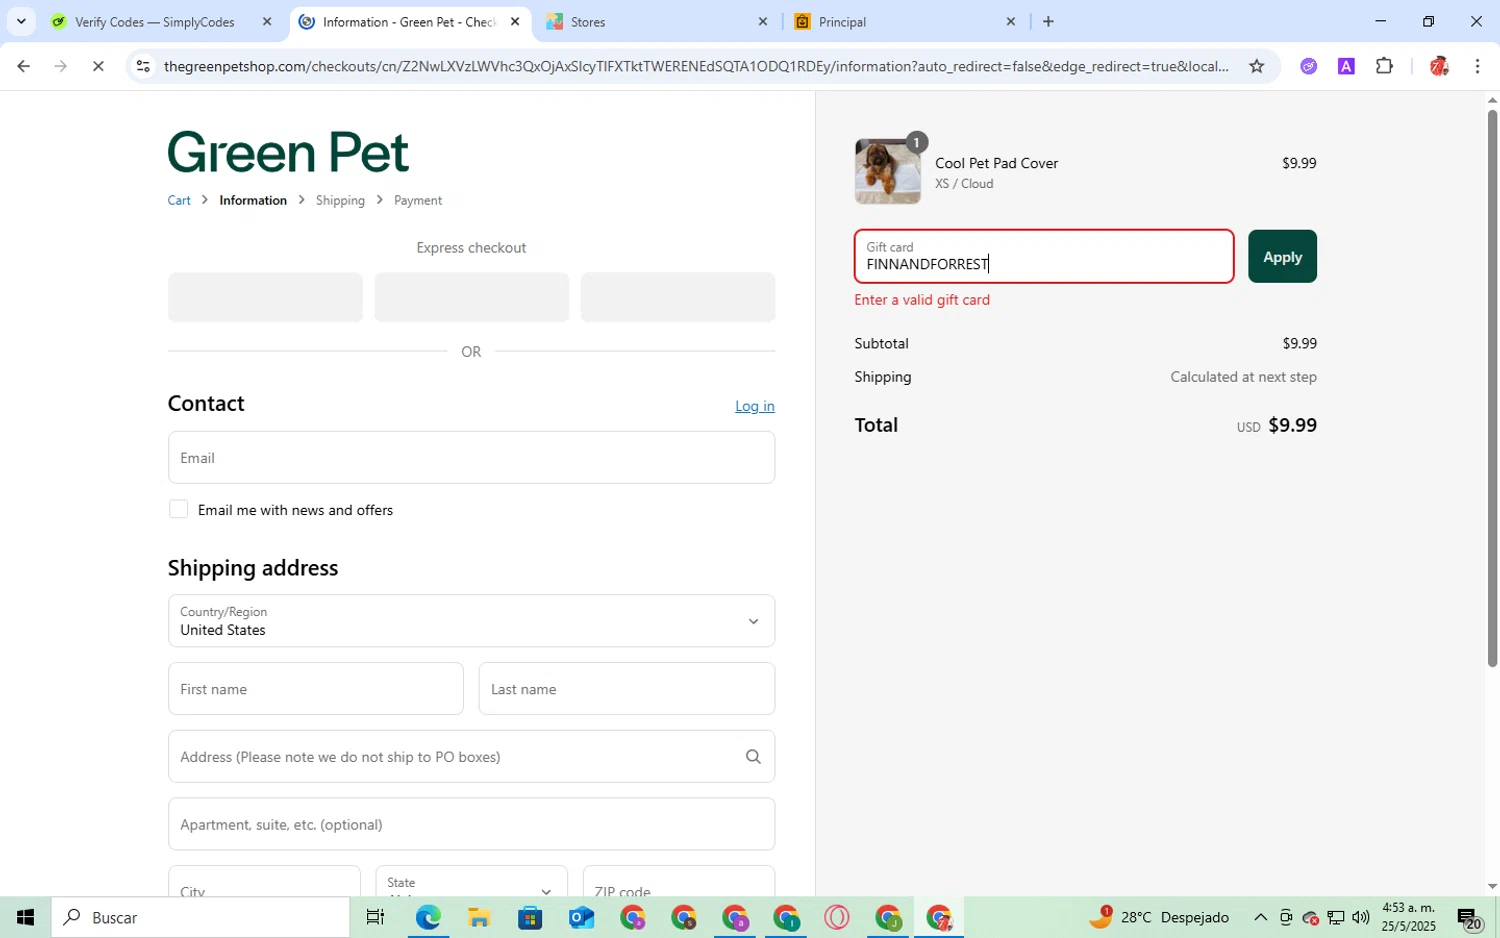
Task: Go to Cart breadcrumb link
Action: pyautogui.click(x=179, y=200)
